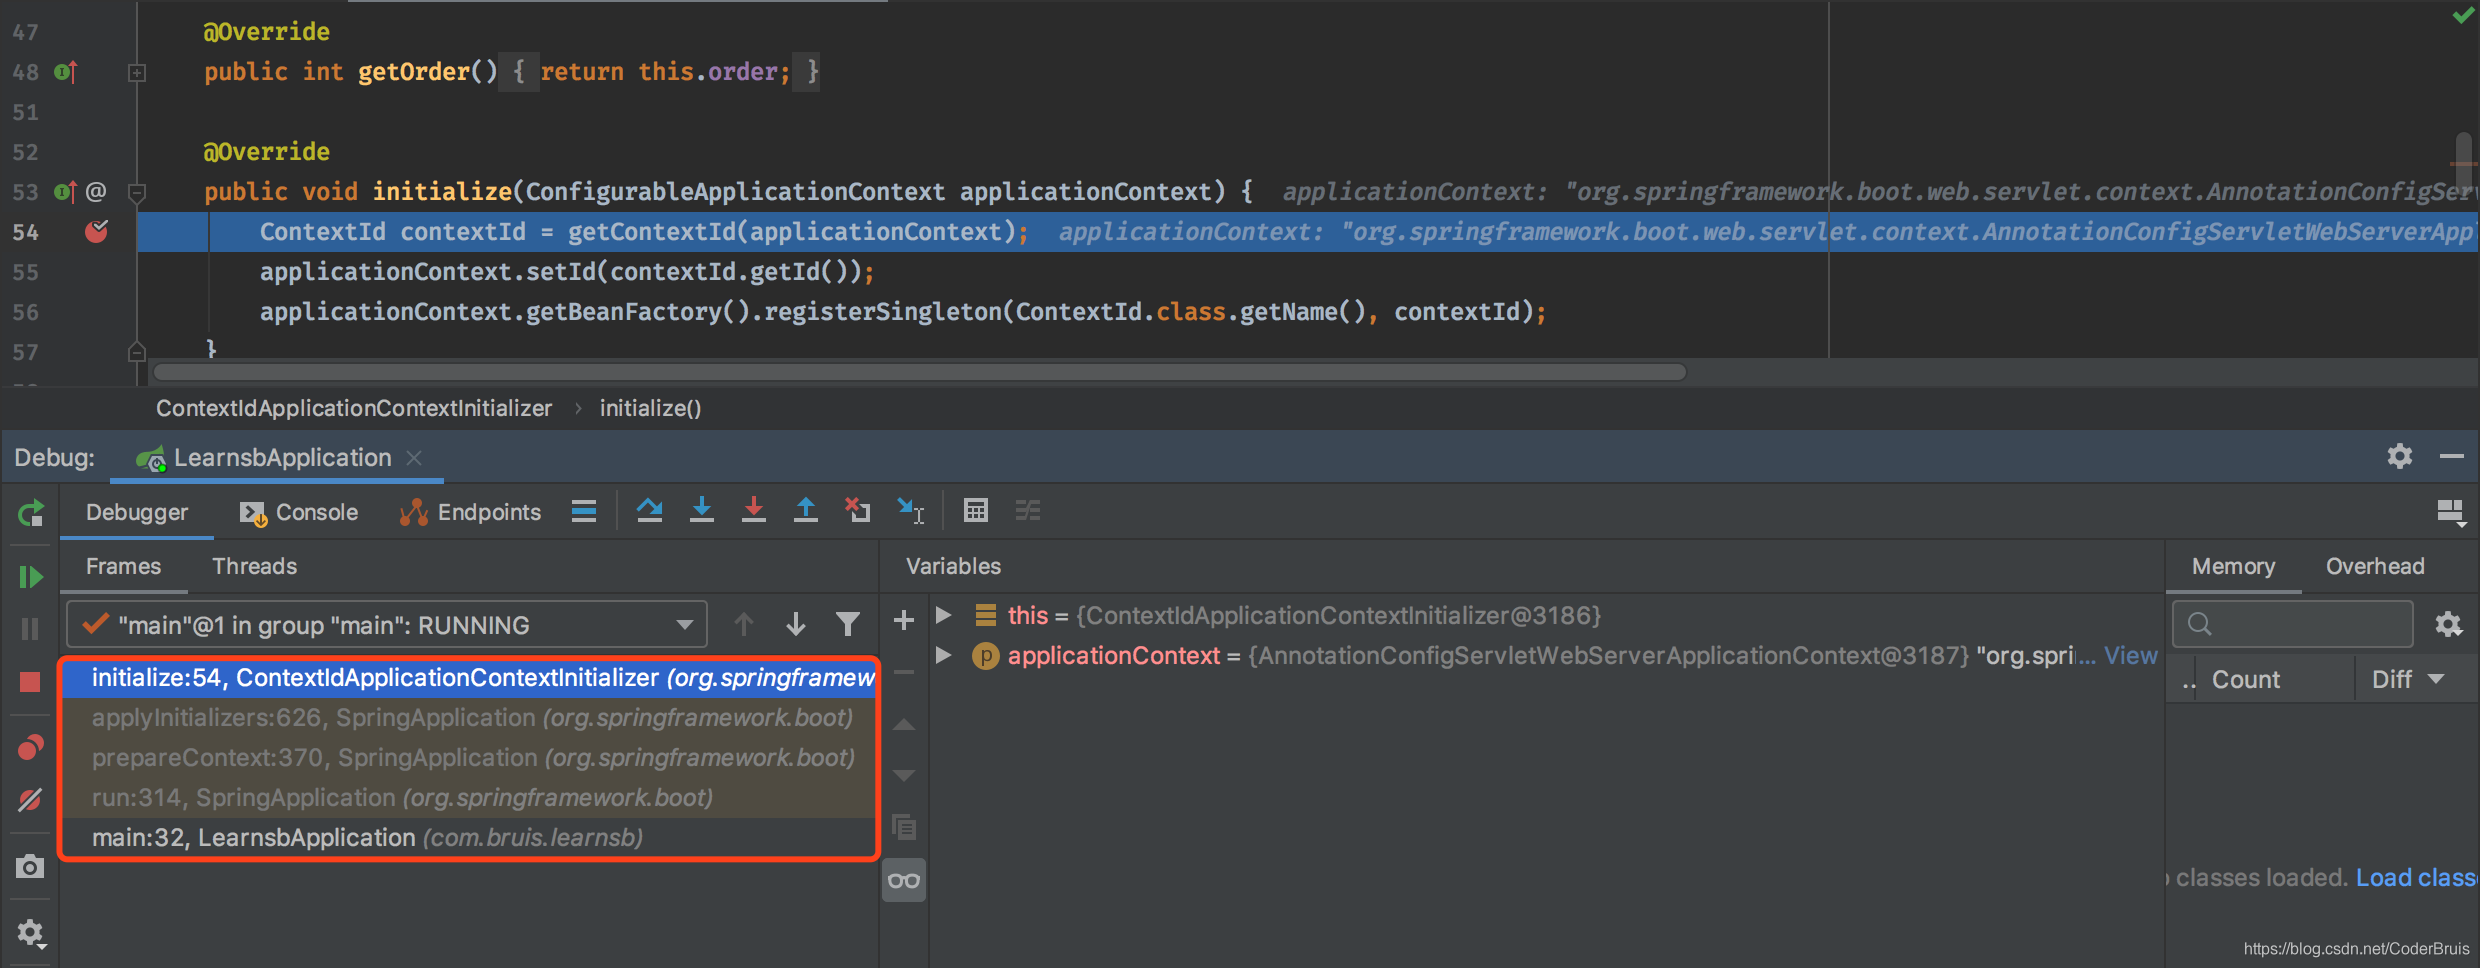2480x968 pixels.
Task: Hide the Debug tool window with minus icon
Action: click(2451, 457)
